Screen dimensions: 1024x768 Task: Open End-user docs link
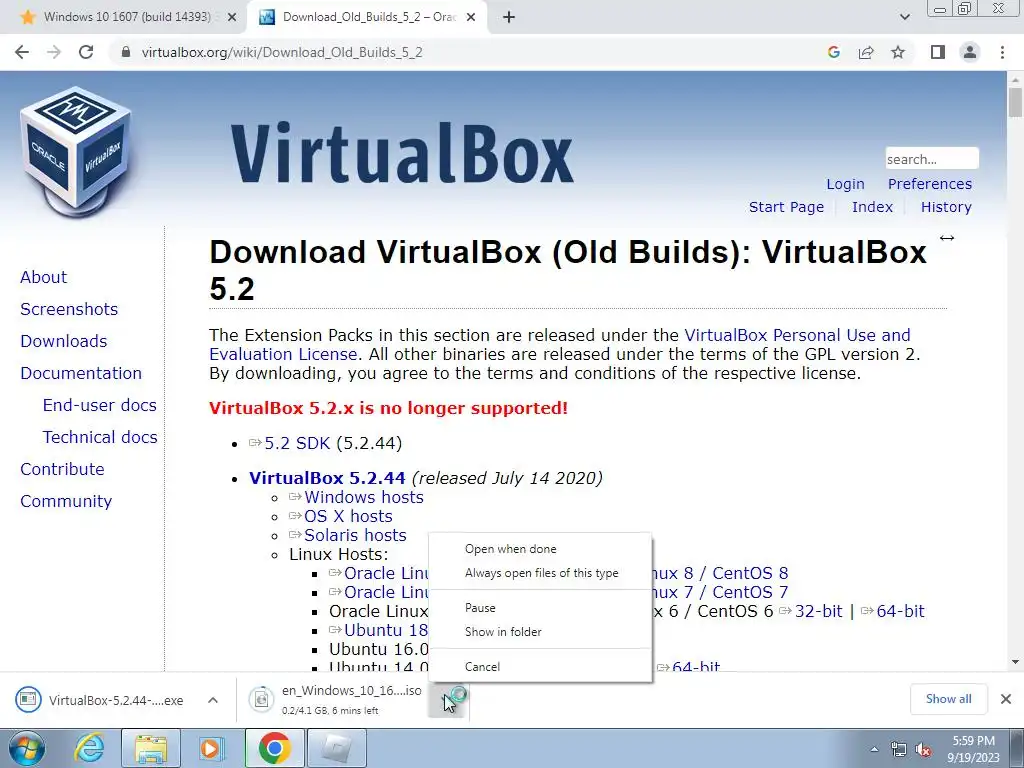click(x=99, y=405)
